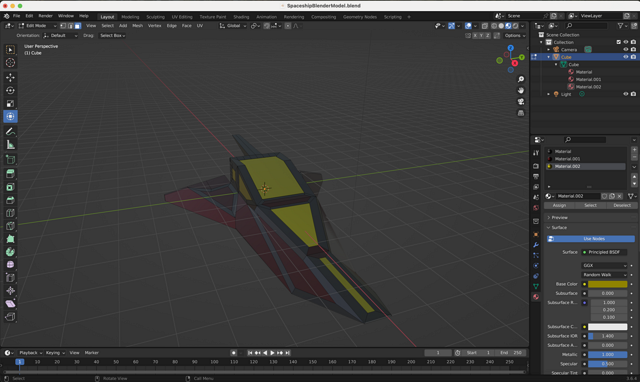Toggle Use Nodes for the material
Image resolution: width=640 pixels, height=382 pixels.
pos(591,239)
